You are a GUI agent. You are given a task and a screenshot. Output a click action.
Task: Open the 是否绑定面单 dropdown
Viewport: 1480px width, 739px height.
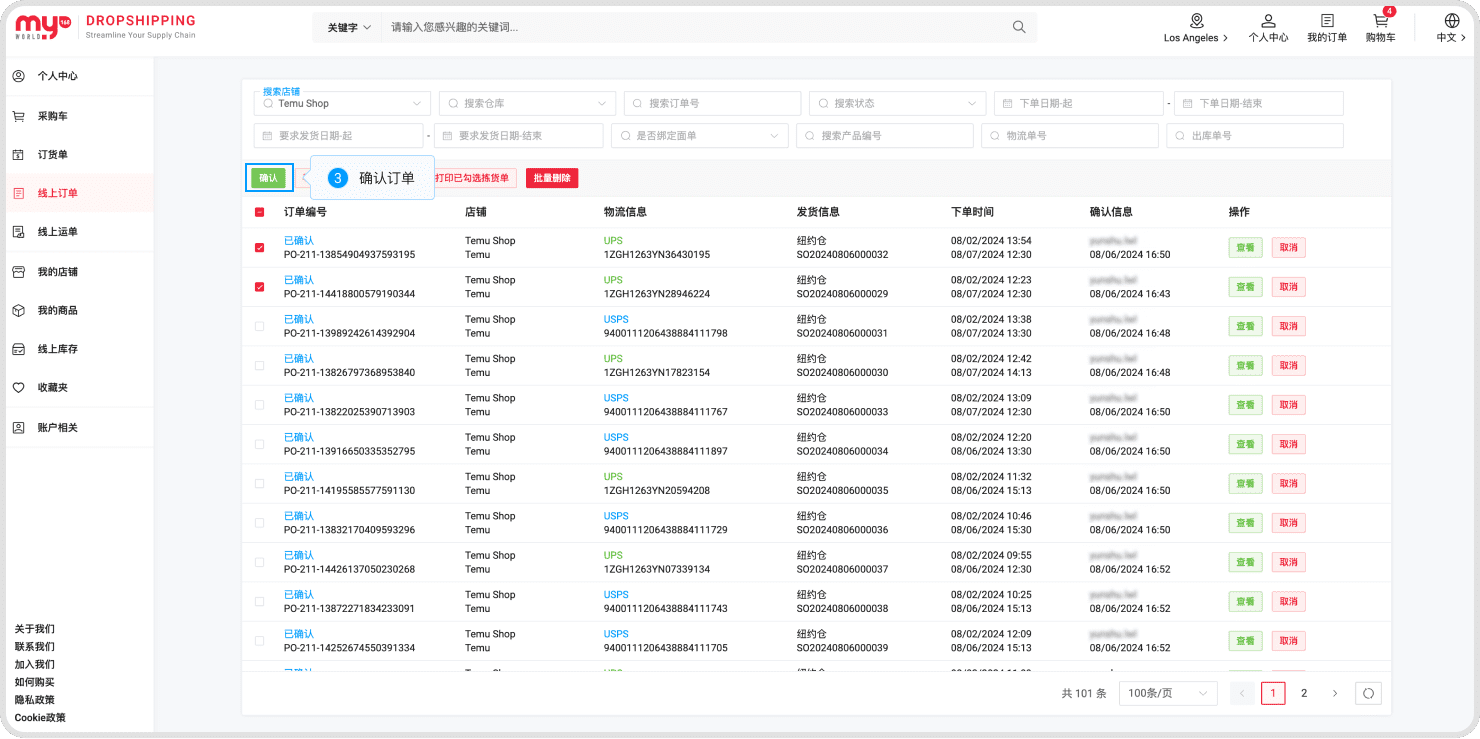coord(700,136)
